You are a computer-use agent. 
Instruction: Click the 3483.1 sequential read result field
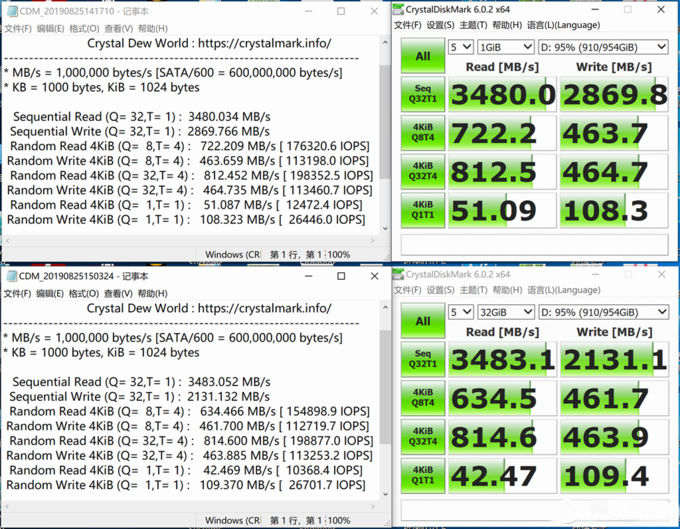(x=502, y=359)
